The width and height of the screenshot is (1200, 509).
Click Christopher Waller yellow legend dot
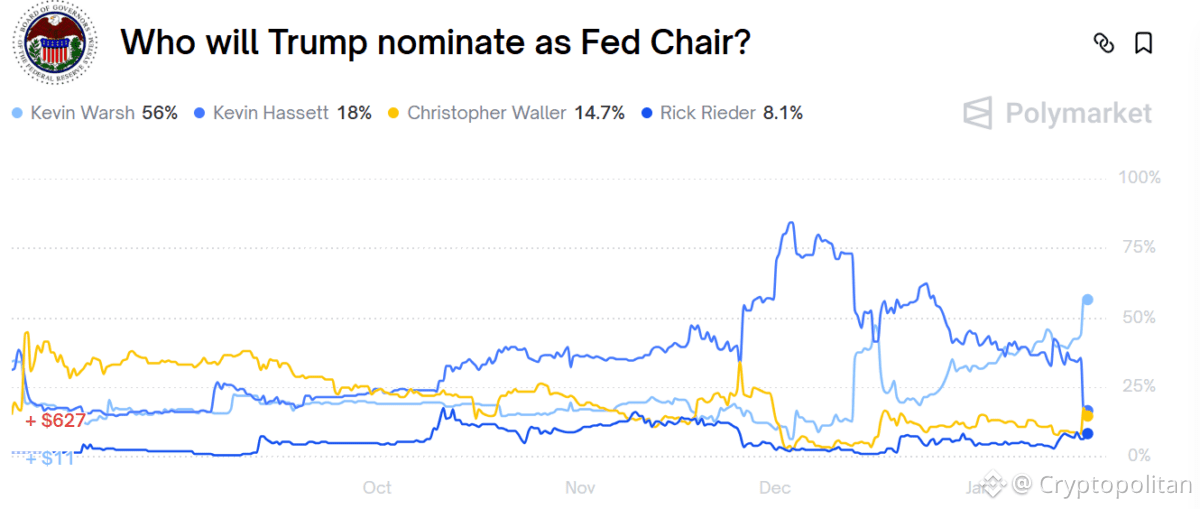[x=394, y=113]
